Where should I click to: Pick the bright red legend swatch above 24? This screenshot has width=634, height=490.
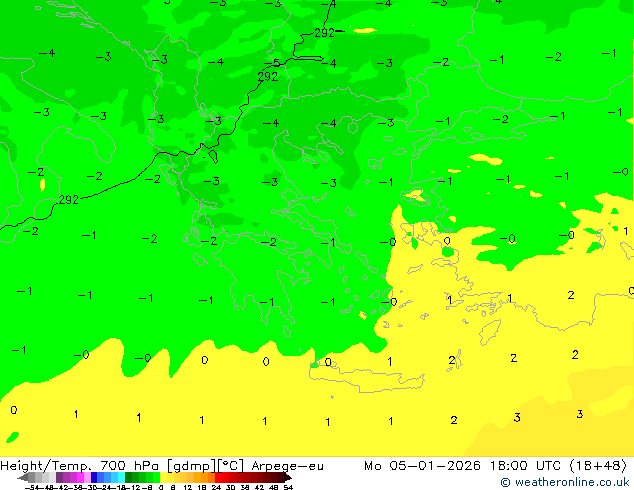pos(218,477)
